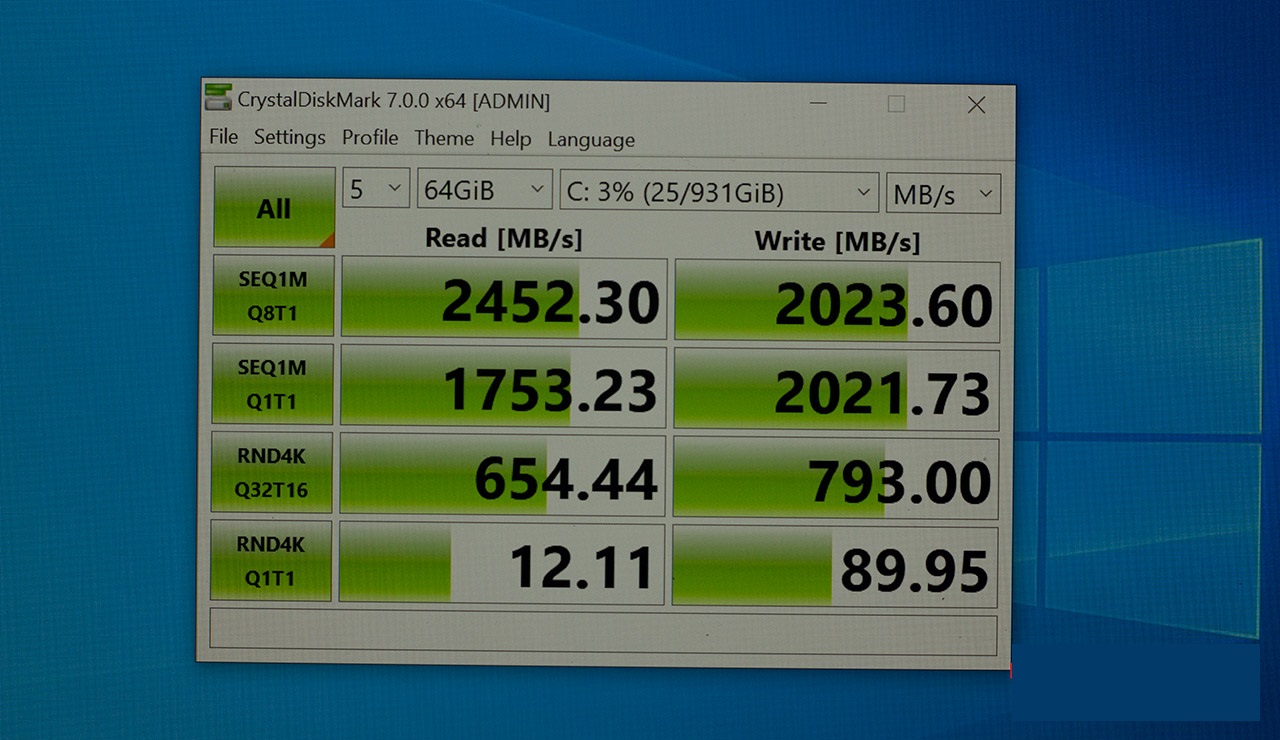Select the 793.00 write result

click(x=835, y=478)
